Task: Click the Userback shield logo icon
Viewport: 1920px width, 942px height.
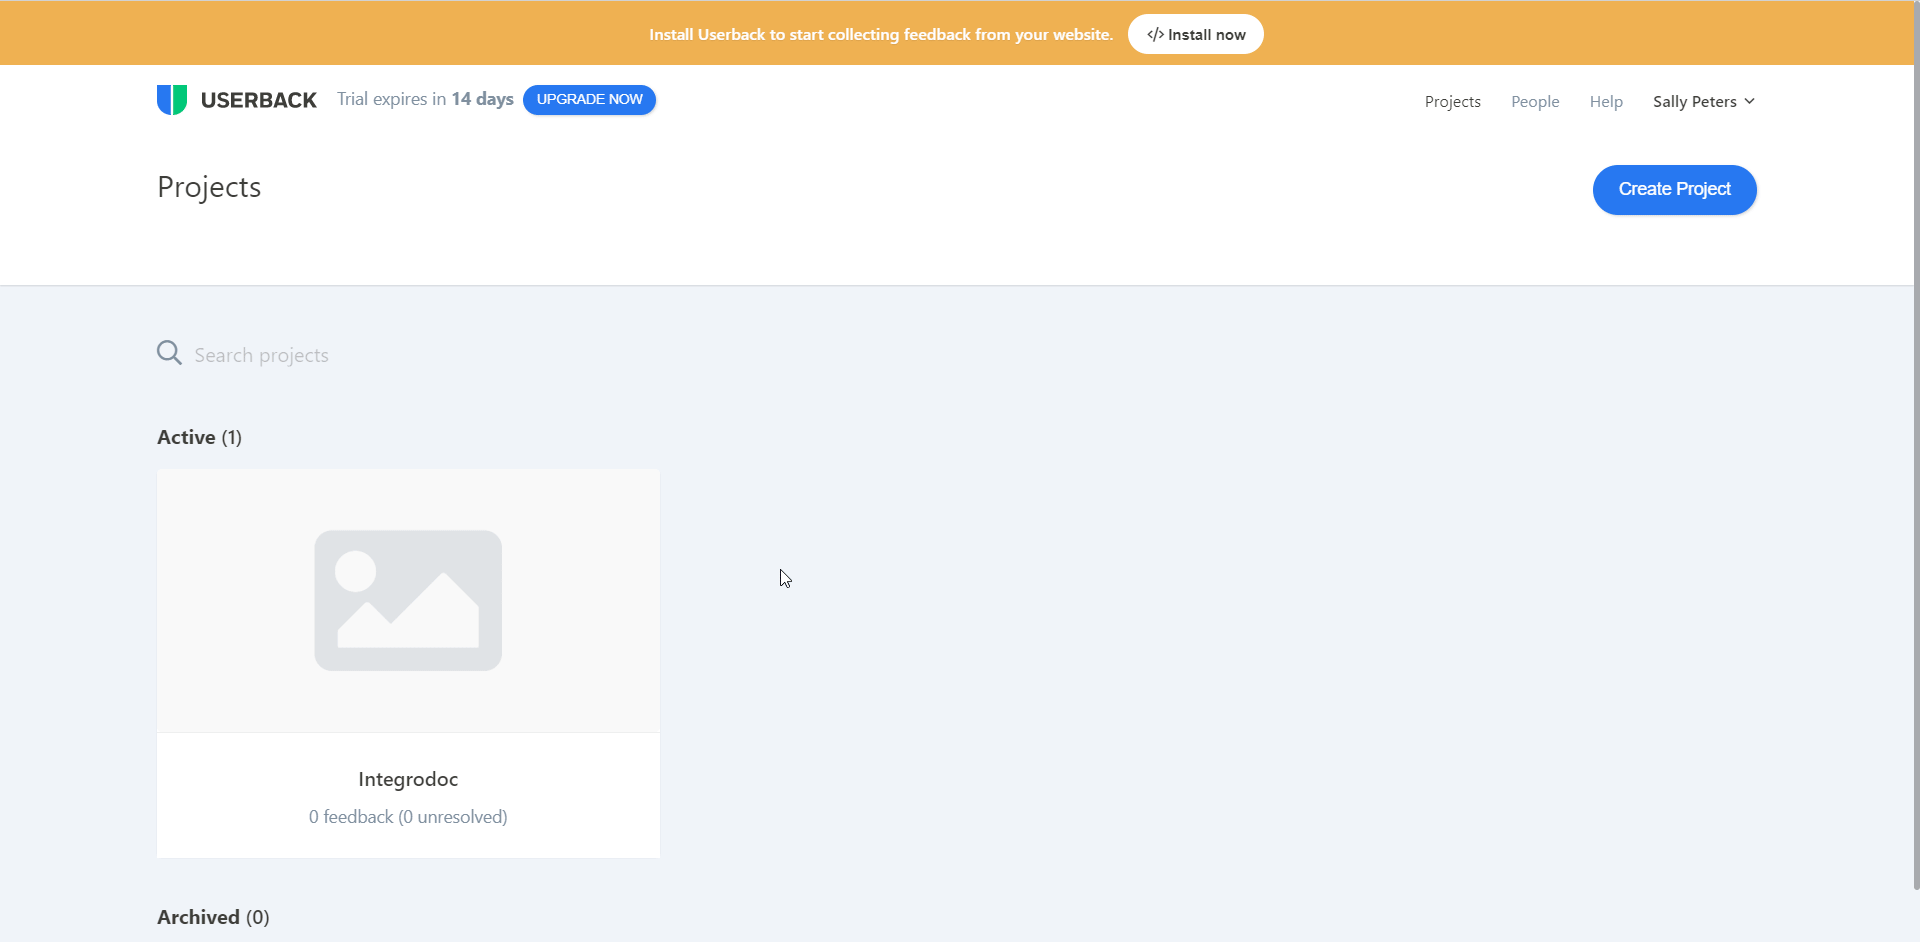Action: point(172,100)
